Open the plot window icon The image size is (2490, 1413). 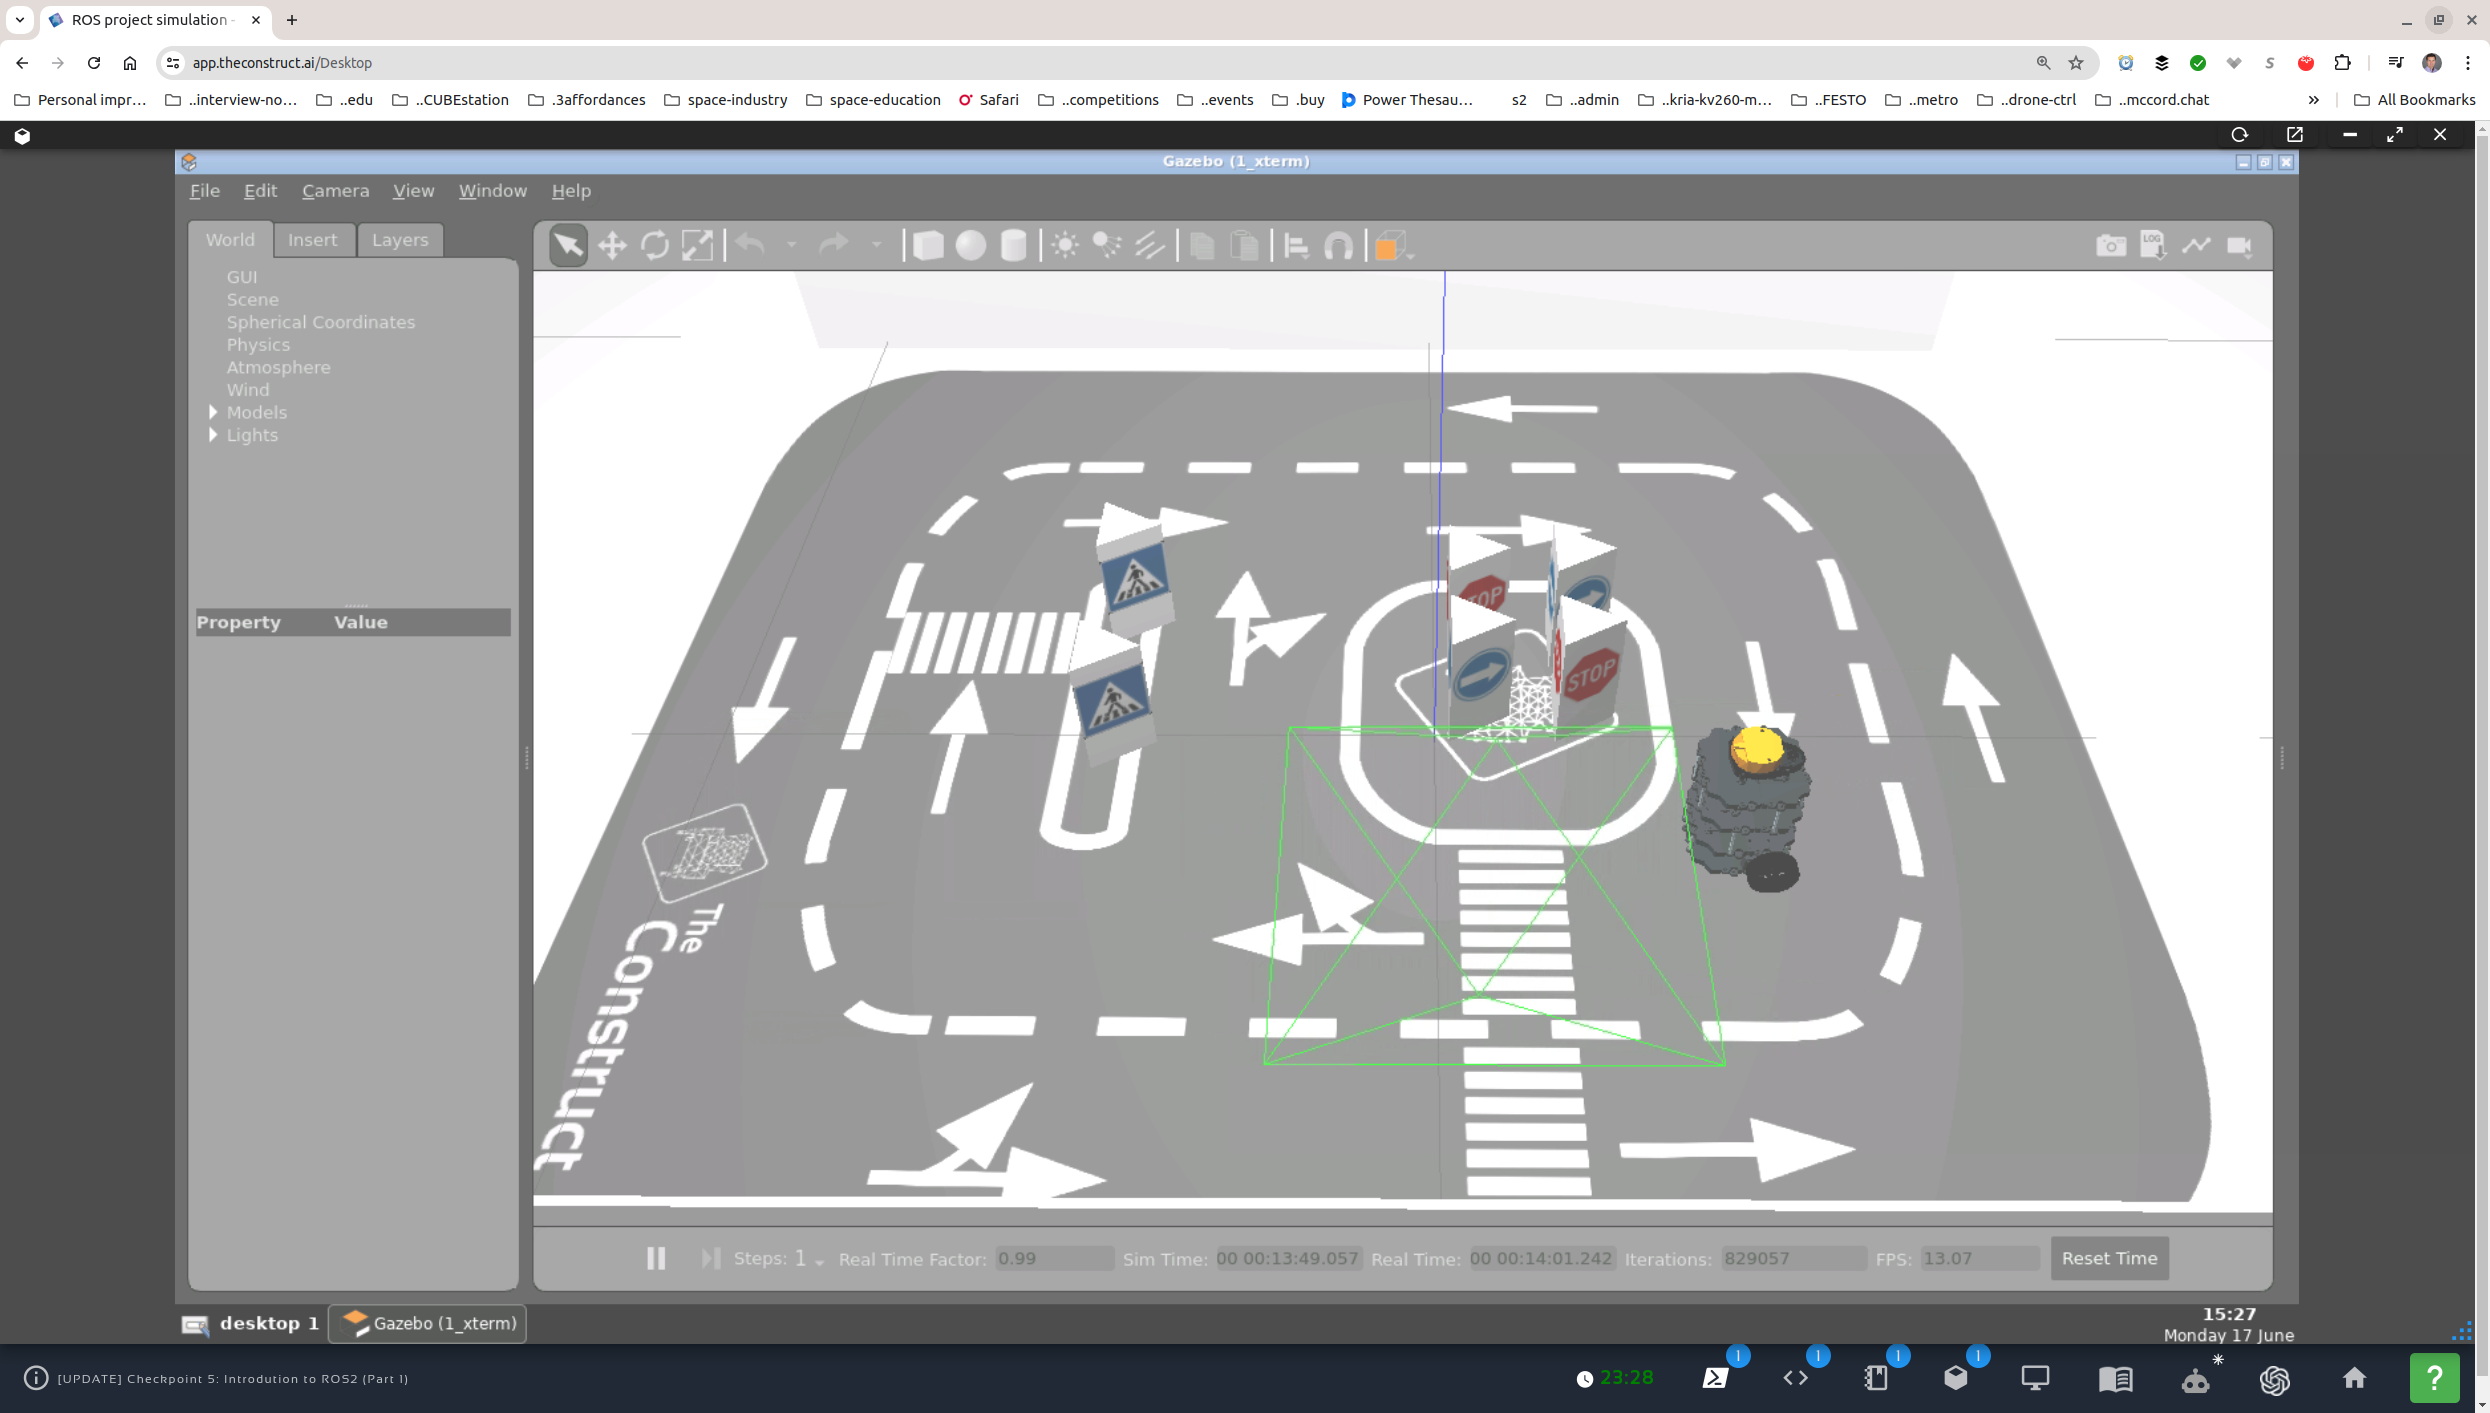2196,246
